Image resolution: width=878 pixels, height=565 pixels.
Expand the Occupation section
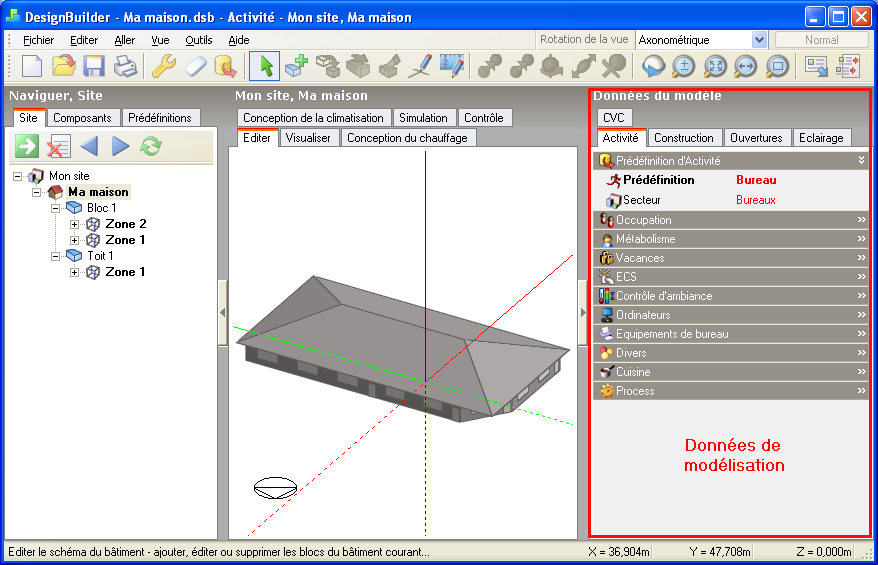pos(861,220)
